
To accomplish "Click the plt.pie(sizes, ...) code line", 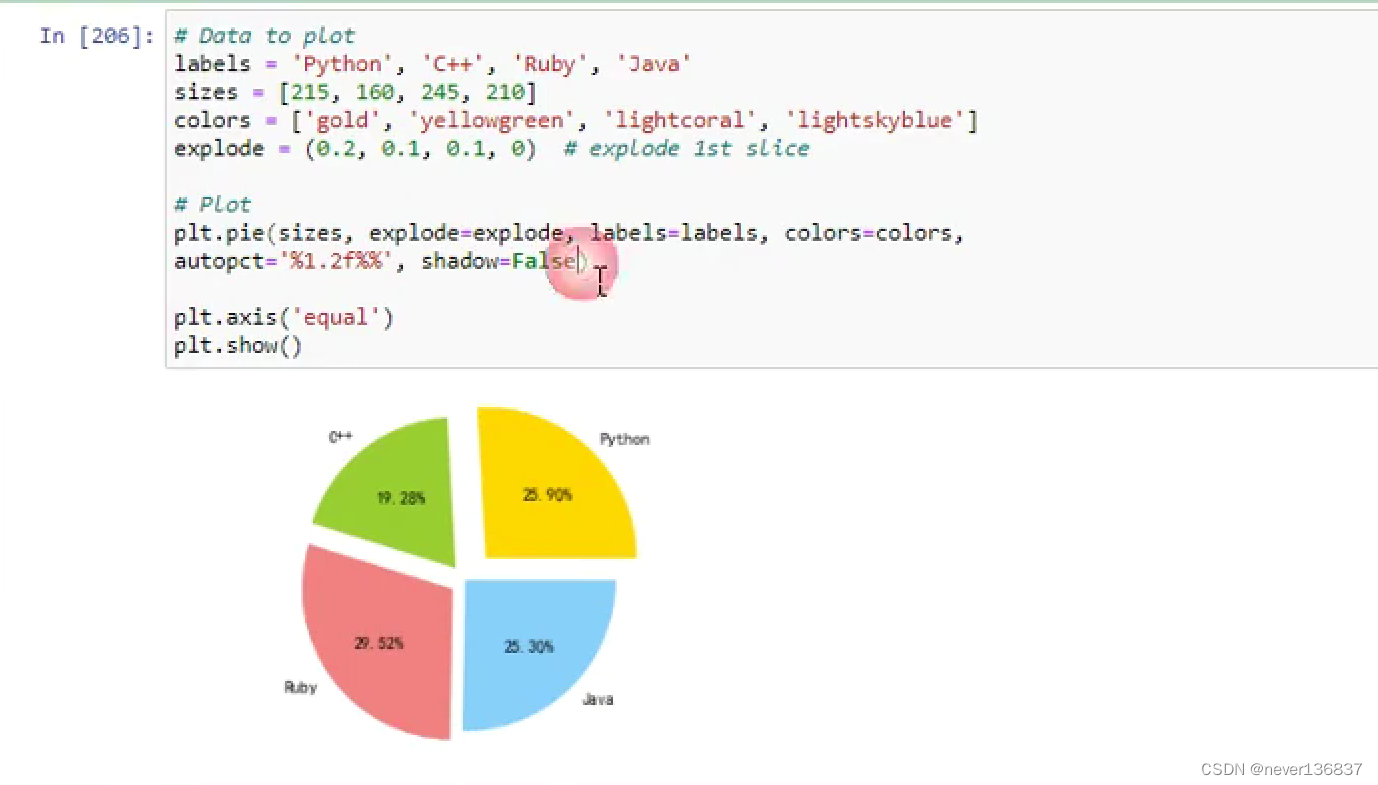I will (x=569, y=233).
